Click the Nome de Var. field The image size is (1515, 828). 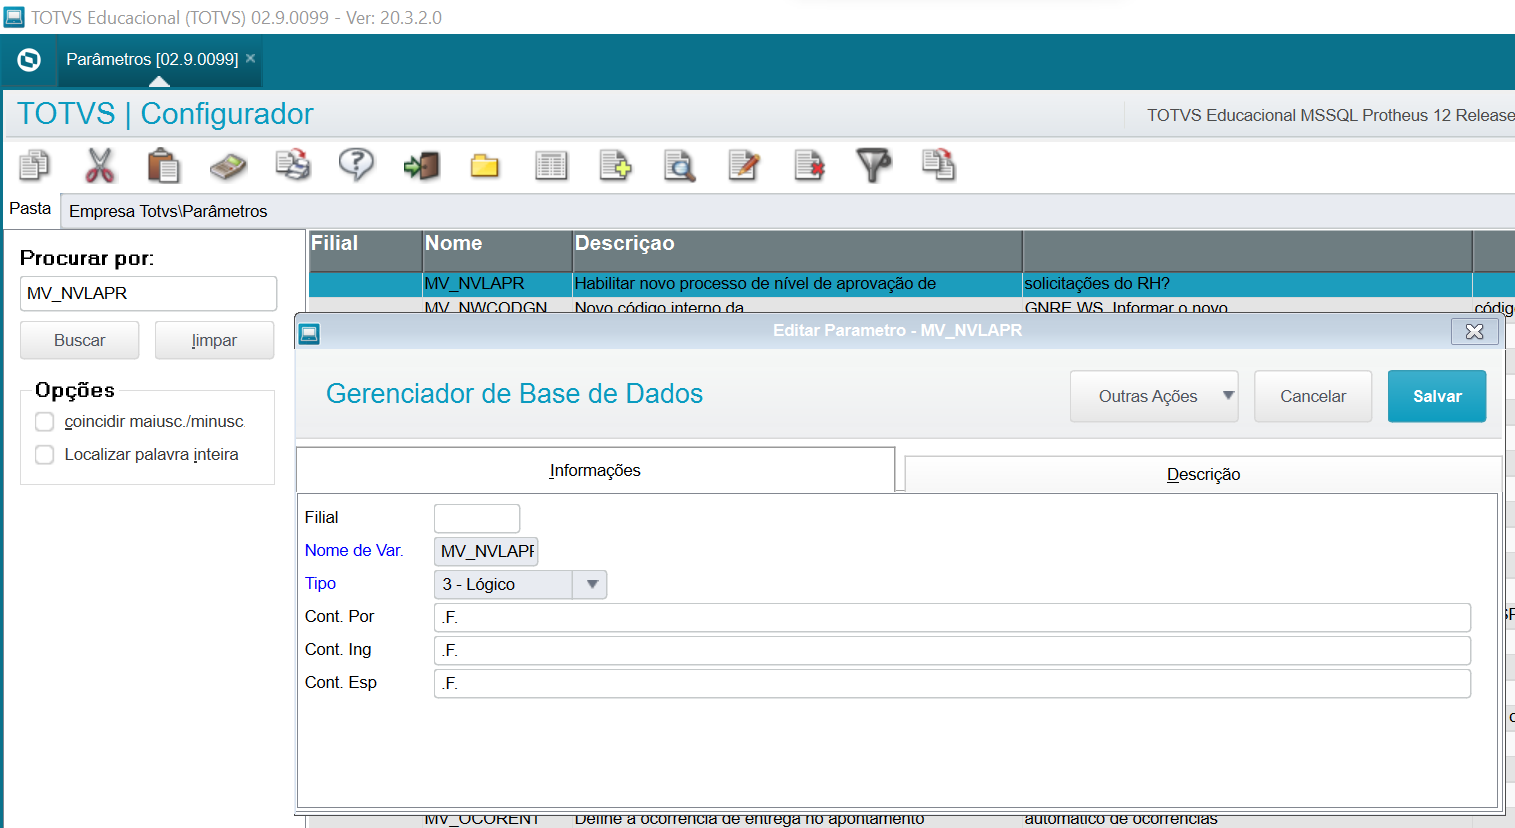(486, 551)
